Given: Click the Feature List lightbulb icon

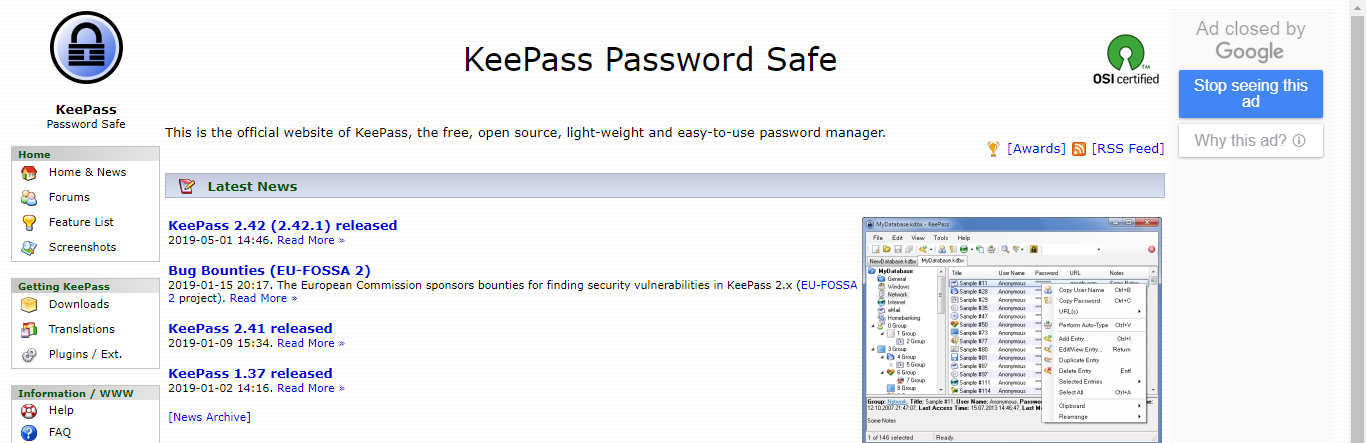Looking at the screenshot, I should 29,222.
